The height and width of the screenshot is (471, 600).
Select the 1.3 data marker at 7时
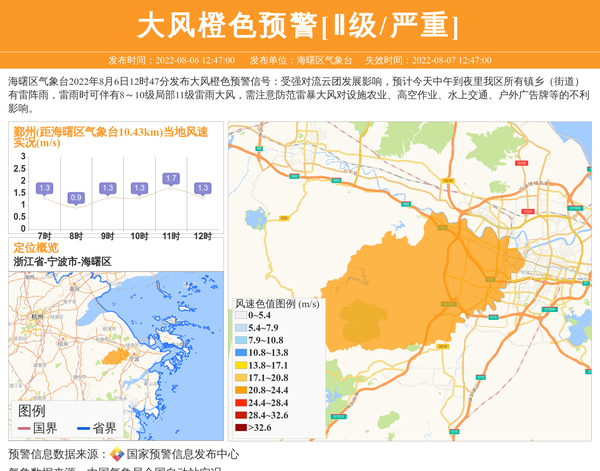pos(44,188)
